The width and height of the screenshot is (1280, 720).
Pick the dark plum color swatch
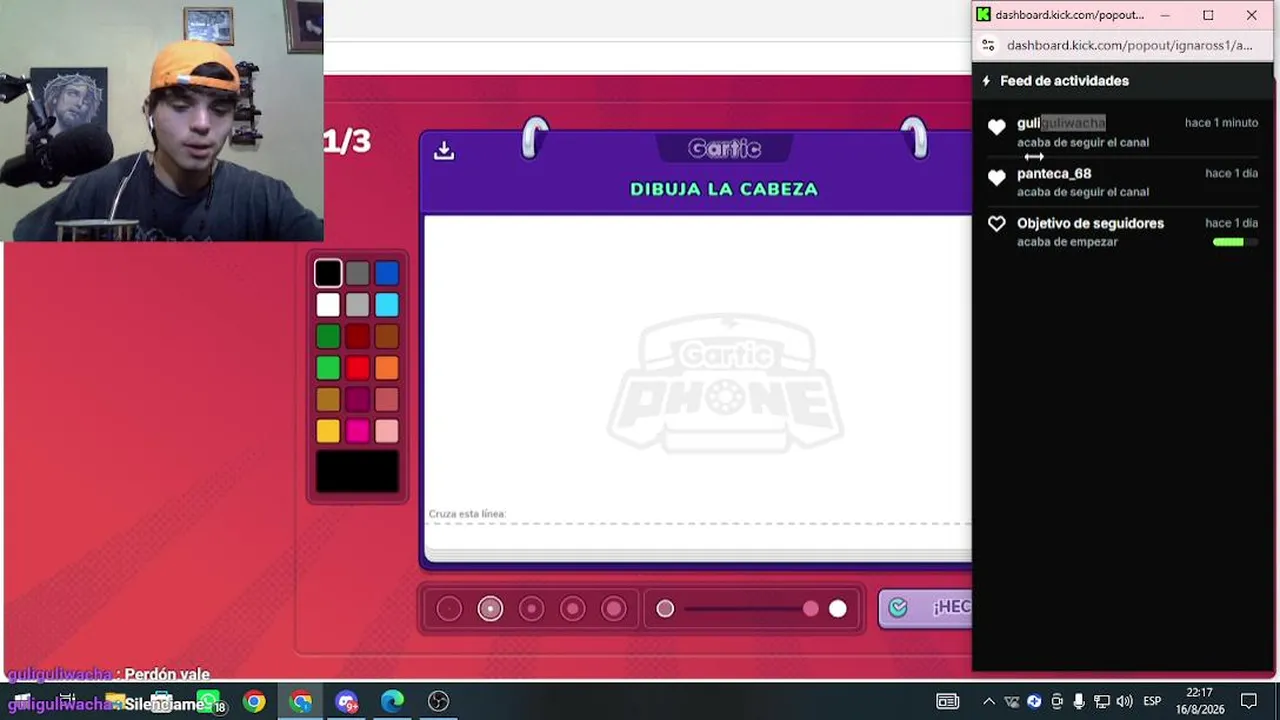click(x=357, y=399)
